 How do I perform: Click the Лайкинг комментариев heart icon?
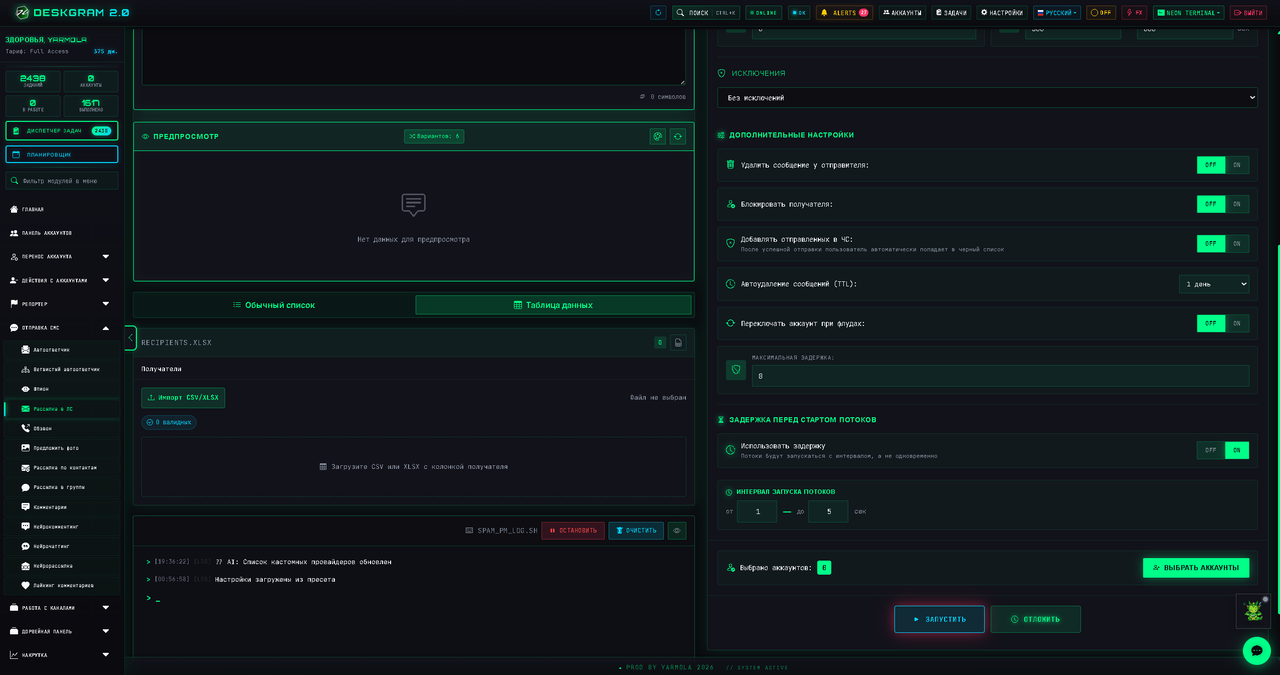click(x=25, y=585)
